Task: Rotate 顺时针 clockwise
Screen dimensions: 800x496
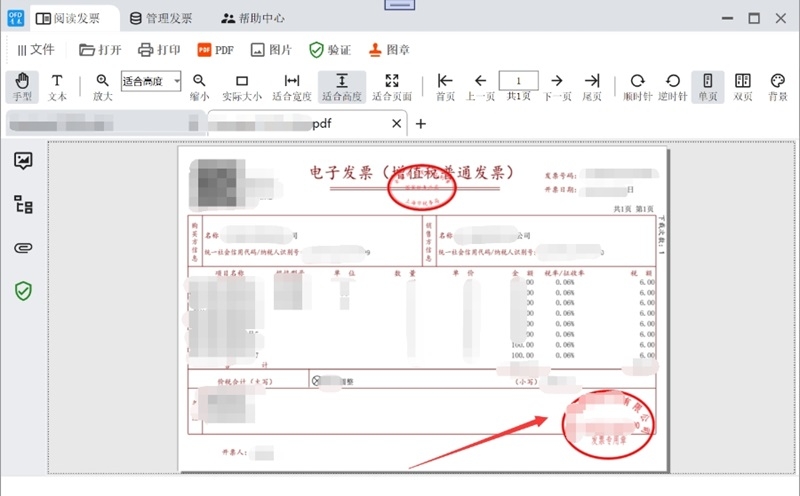Action: 637,87
